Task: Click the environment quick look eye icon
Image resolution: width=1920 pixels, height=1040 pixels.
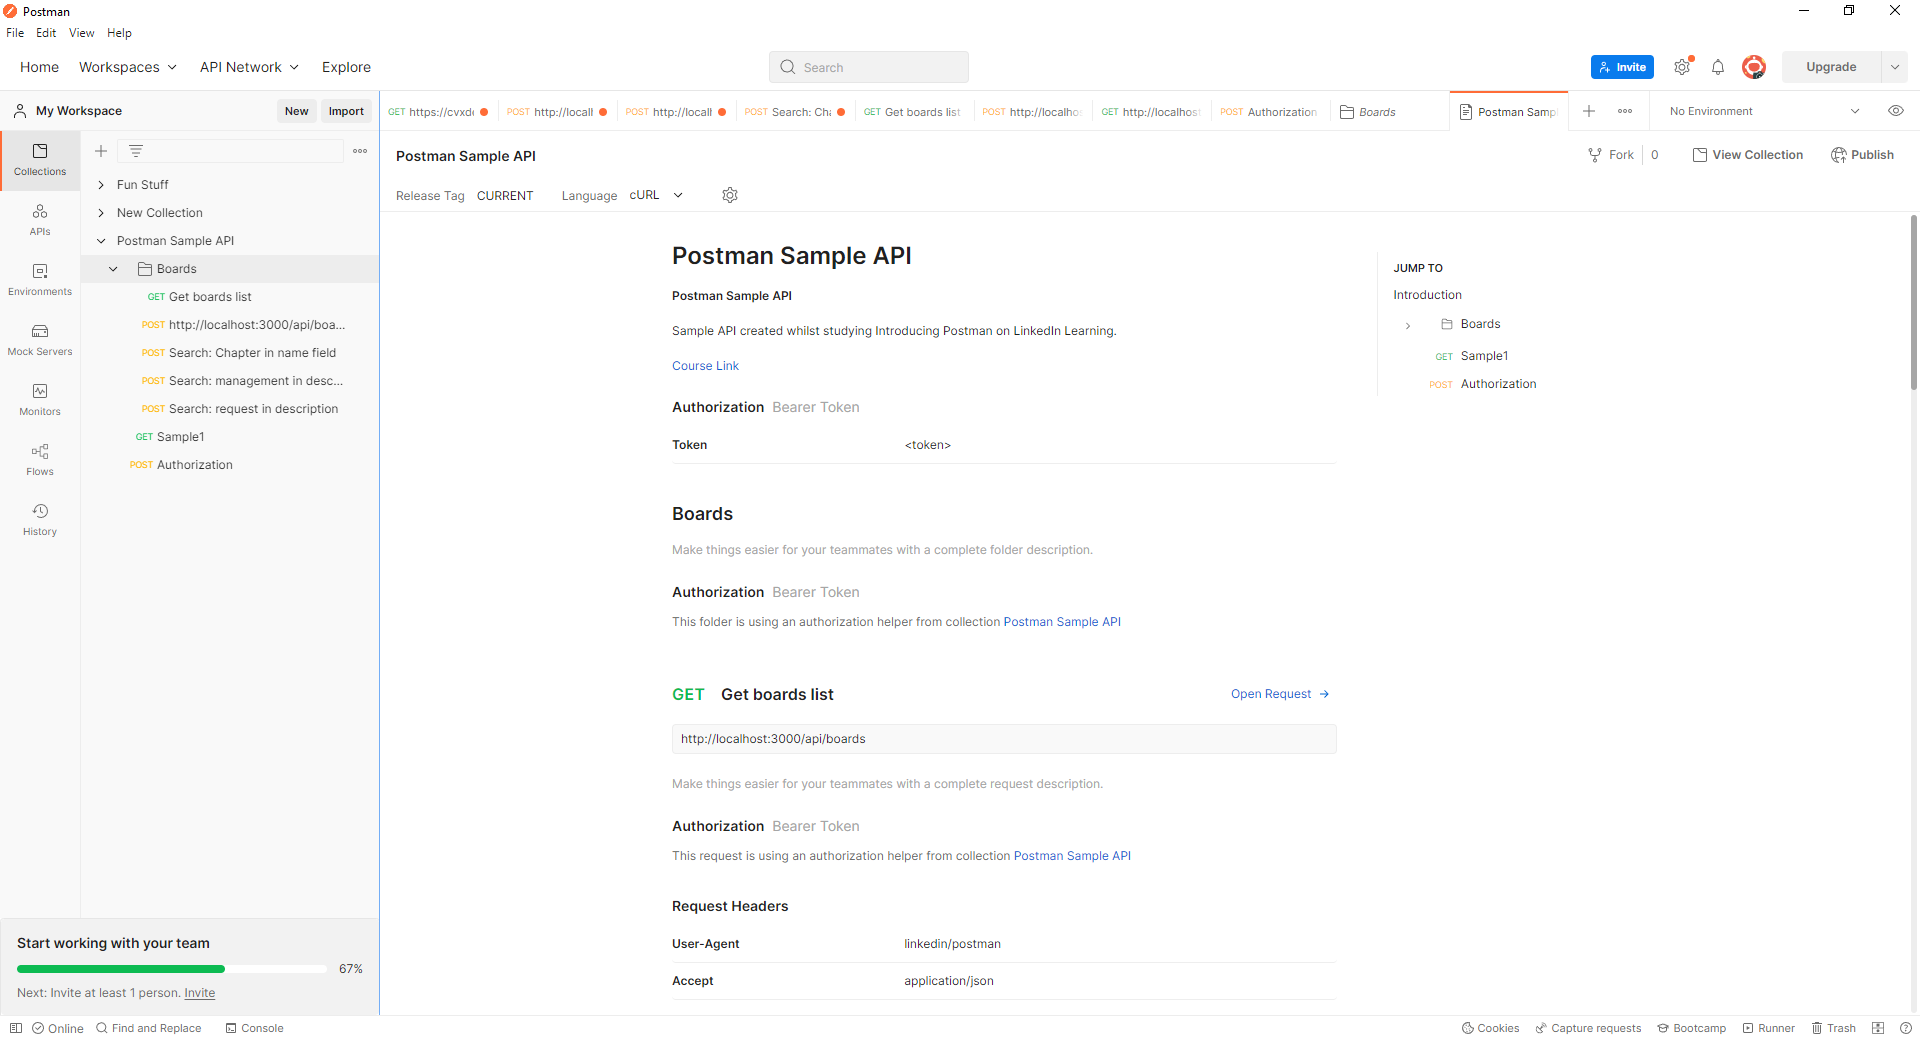Action: (x=1896, y=111)
